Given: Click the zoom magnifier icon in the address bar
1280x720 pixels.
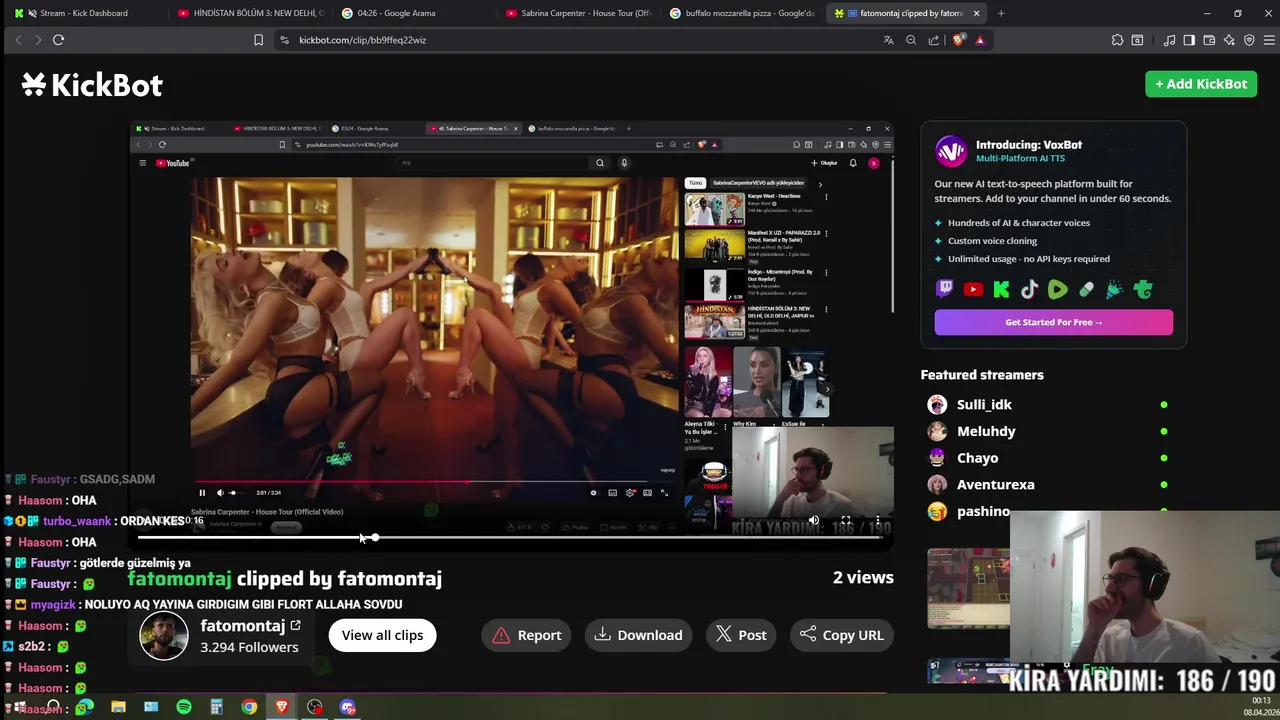Looking at the screenshot, I should [x=911, y=40].
